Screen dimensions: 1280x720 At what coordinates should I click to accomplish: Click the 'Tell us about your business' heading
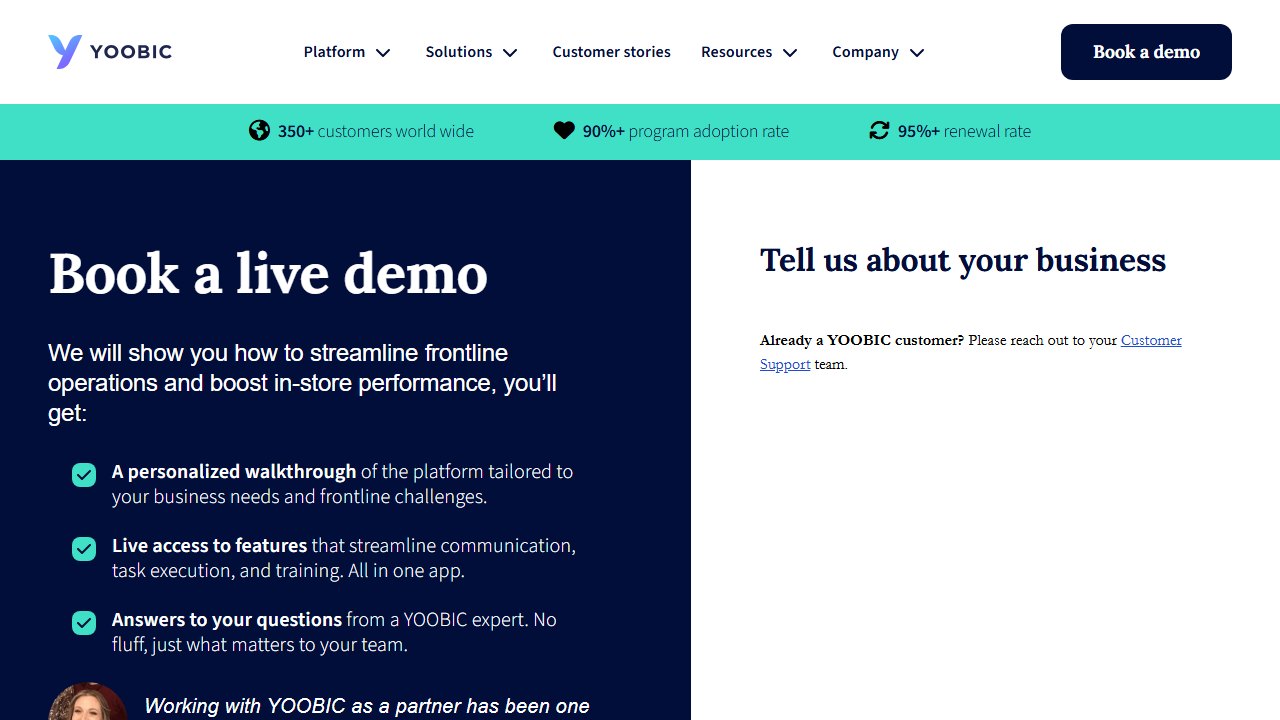(963, 260)
